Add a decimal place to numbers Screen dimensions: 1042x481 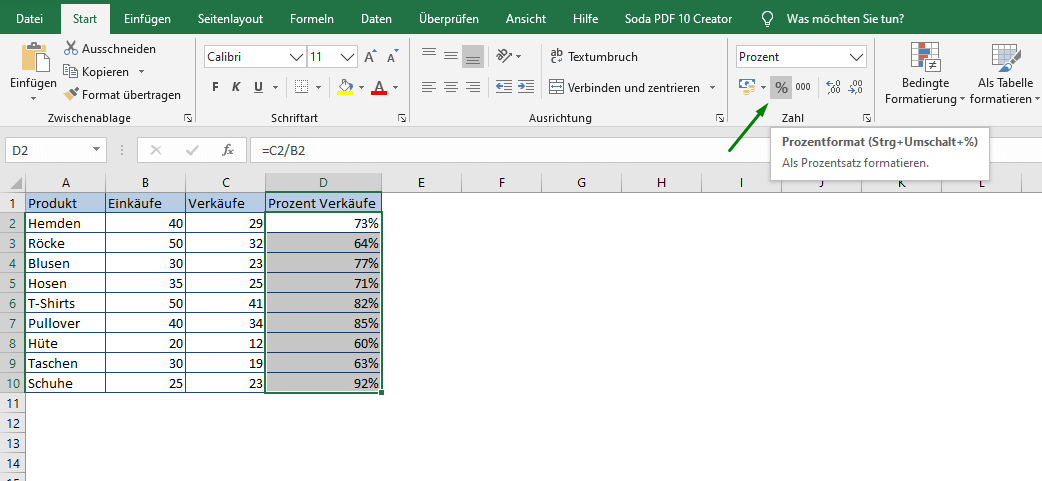[x=833, y=88]
